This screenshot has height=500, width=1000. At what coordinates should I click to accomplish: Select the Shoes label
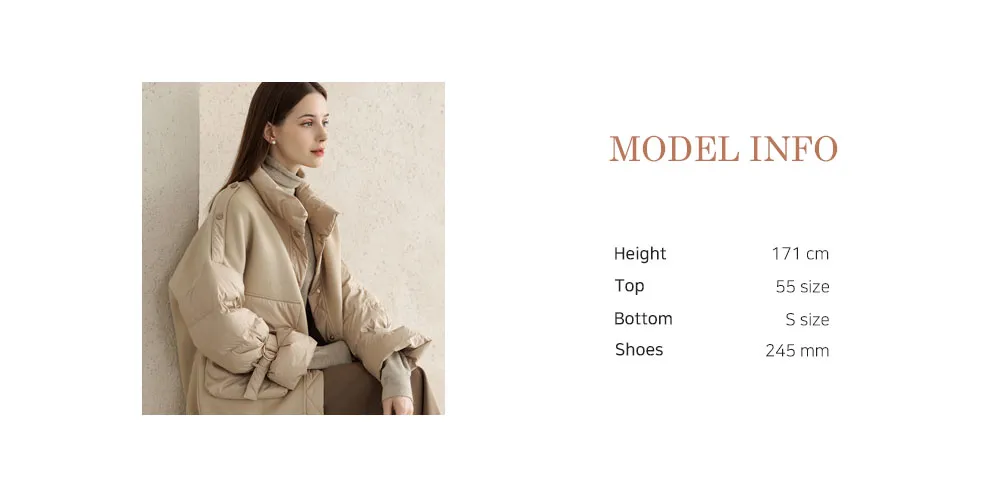point(639,349)
